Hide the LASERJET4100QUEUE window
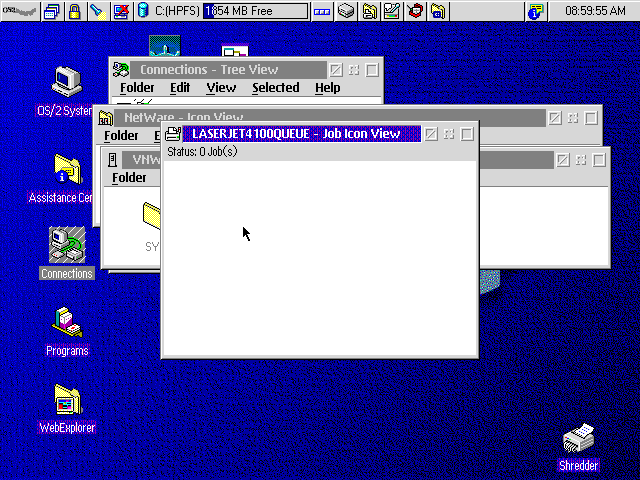 [x=431, y=134]
